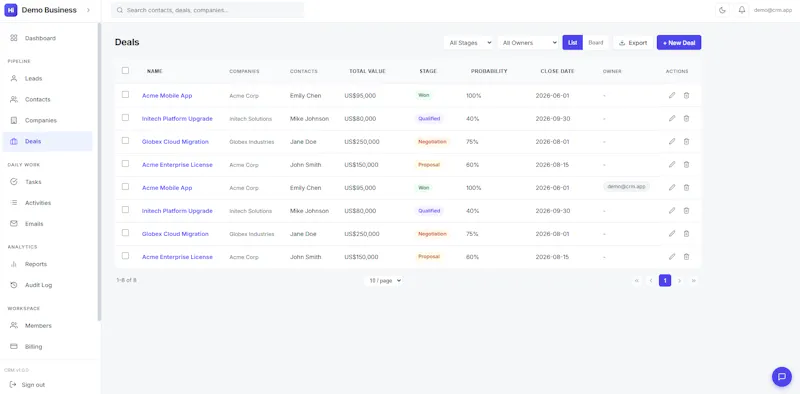
Task: Click the COMPANIES column header
Action: (244, 71)
